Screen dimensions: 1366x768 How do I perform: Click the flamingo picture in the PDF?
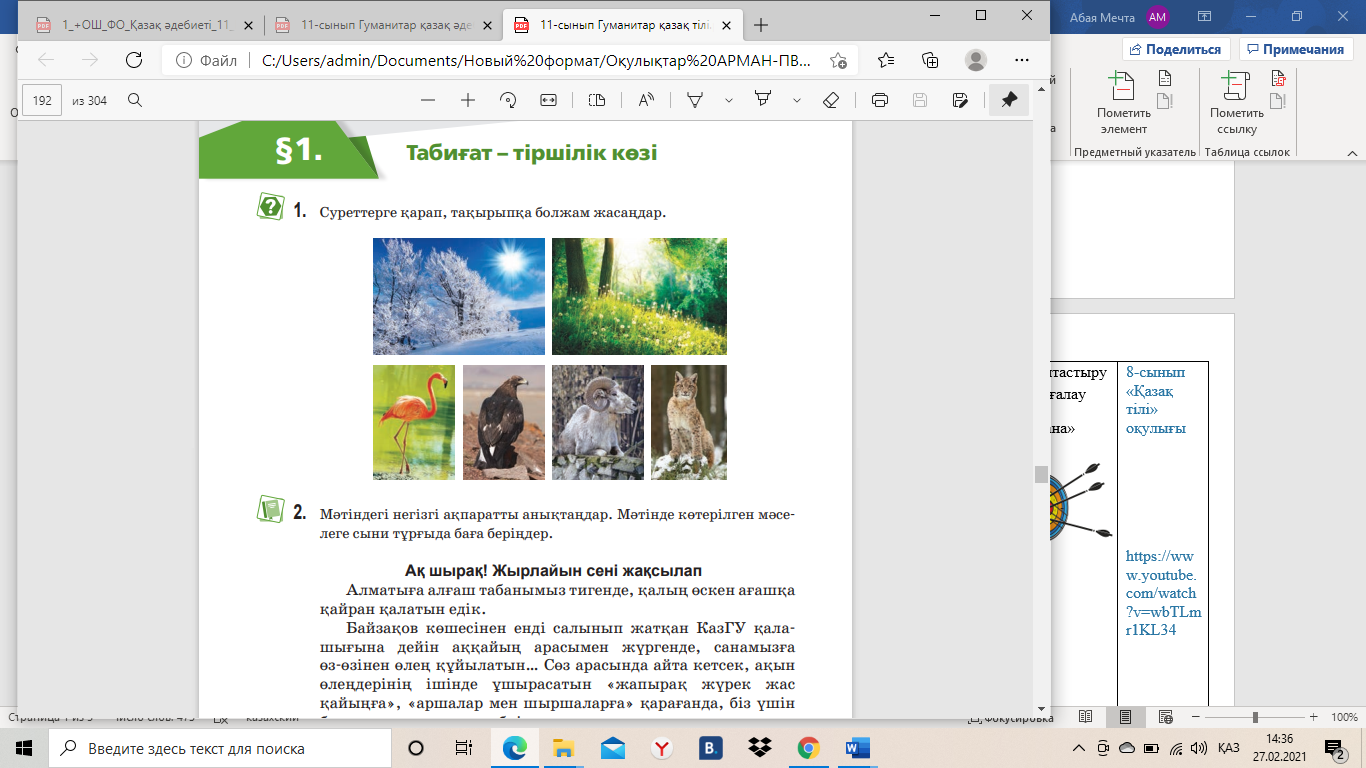(414, 423)
